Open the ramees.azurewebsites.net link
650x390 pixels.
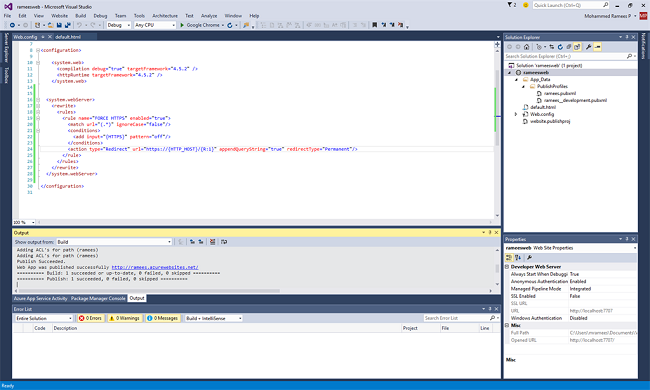155,267
